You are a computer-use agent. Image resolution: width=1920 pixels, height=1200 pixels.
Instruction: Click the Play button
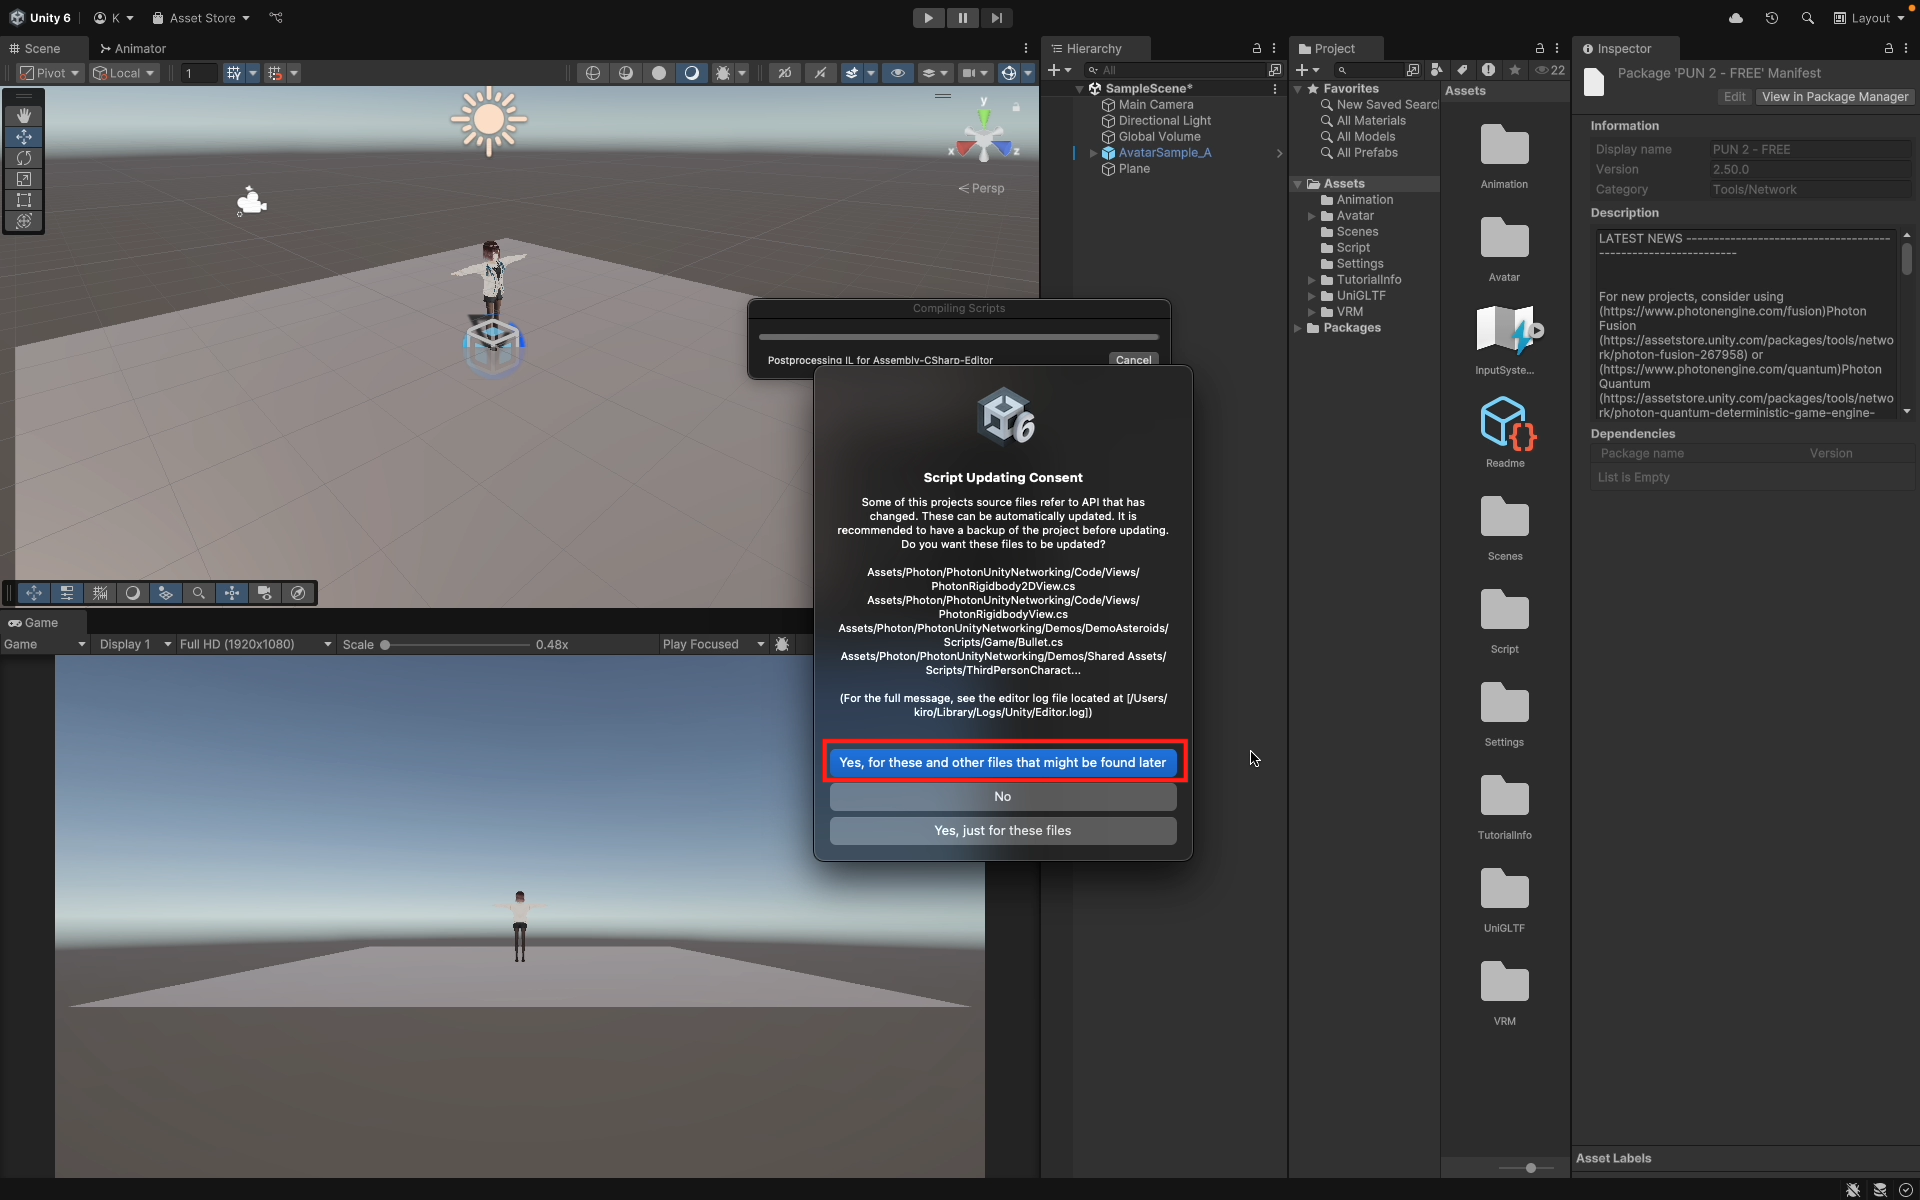click(928, 18)
